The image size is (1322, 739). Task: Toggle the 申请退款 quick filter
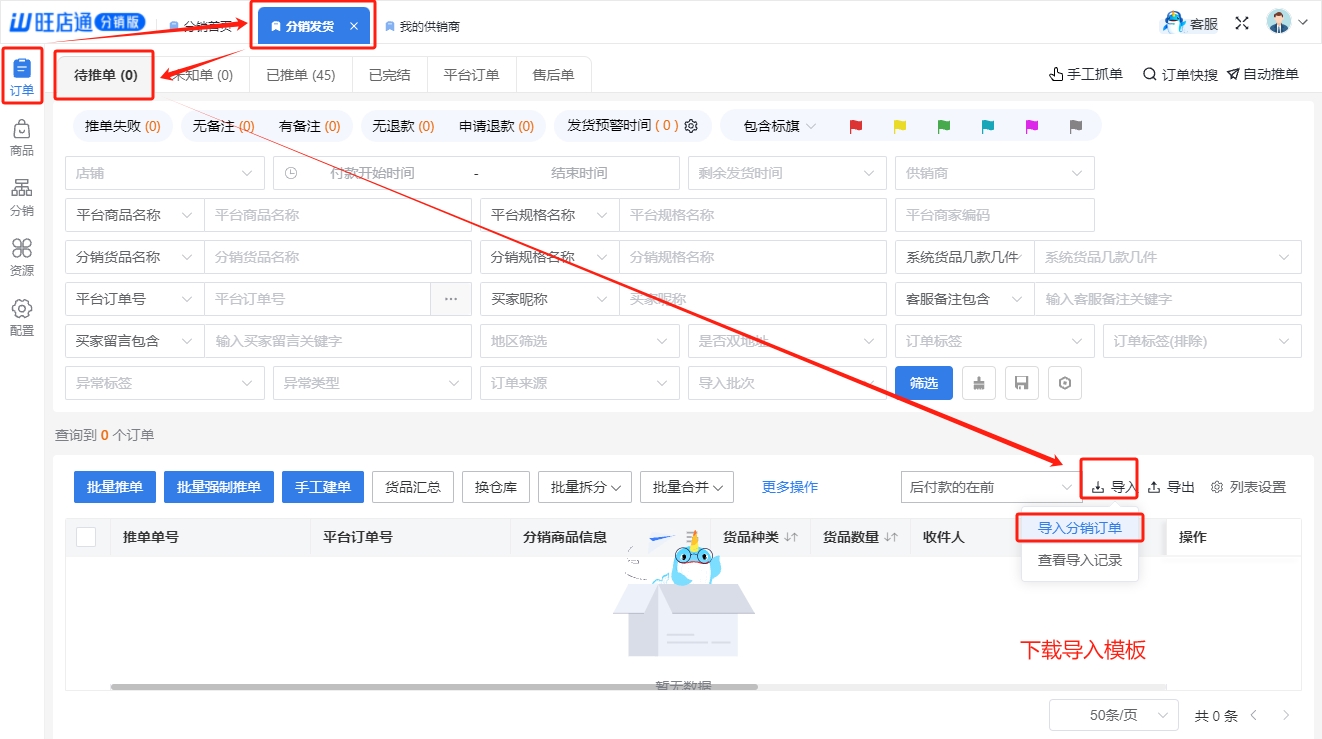click(496, 126)
